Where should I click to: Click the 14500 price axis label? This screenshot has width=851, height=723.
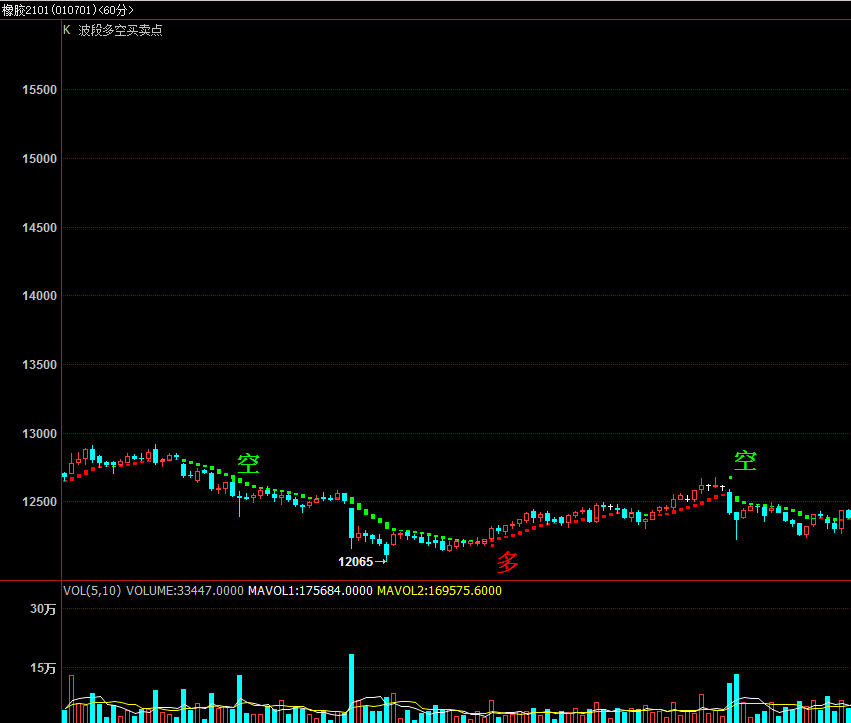coord(39,228)
